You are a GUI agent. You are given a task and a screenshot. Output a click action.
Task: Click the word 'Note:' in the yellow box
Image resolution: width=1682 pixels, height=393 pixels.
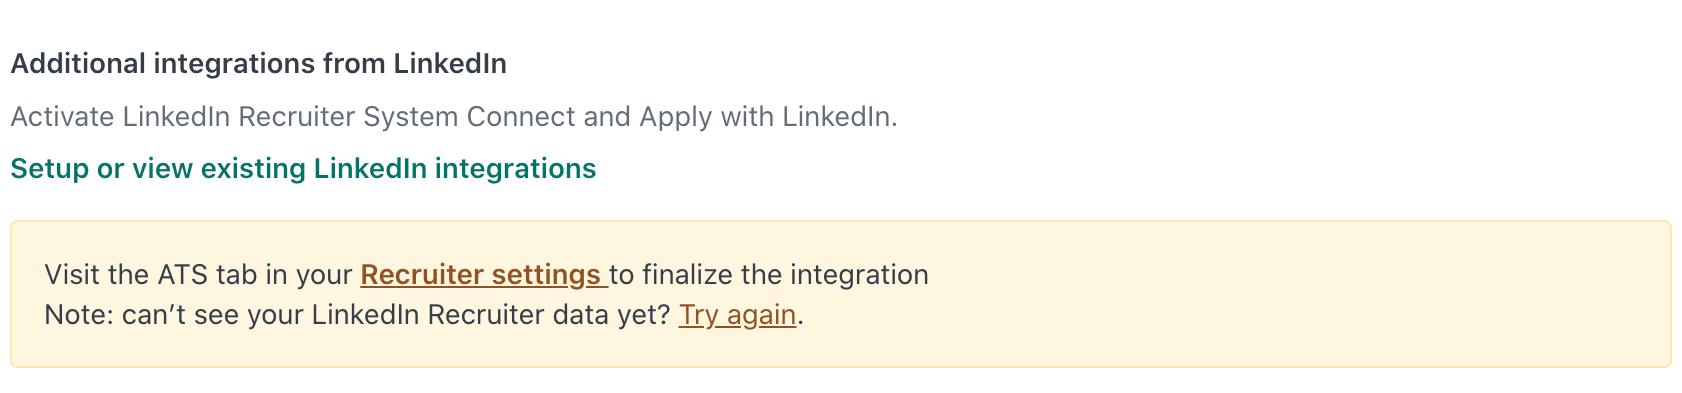pos(79,315)
